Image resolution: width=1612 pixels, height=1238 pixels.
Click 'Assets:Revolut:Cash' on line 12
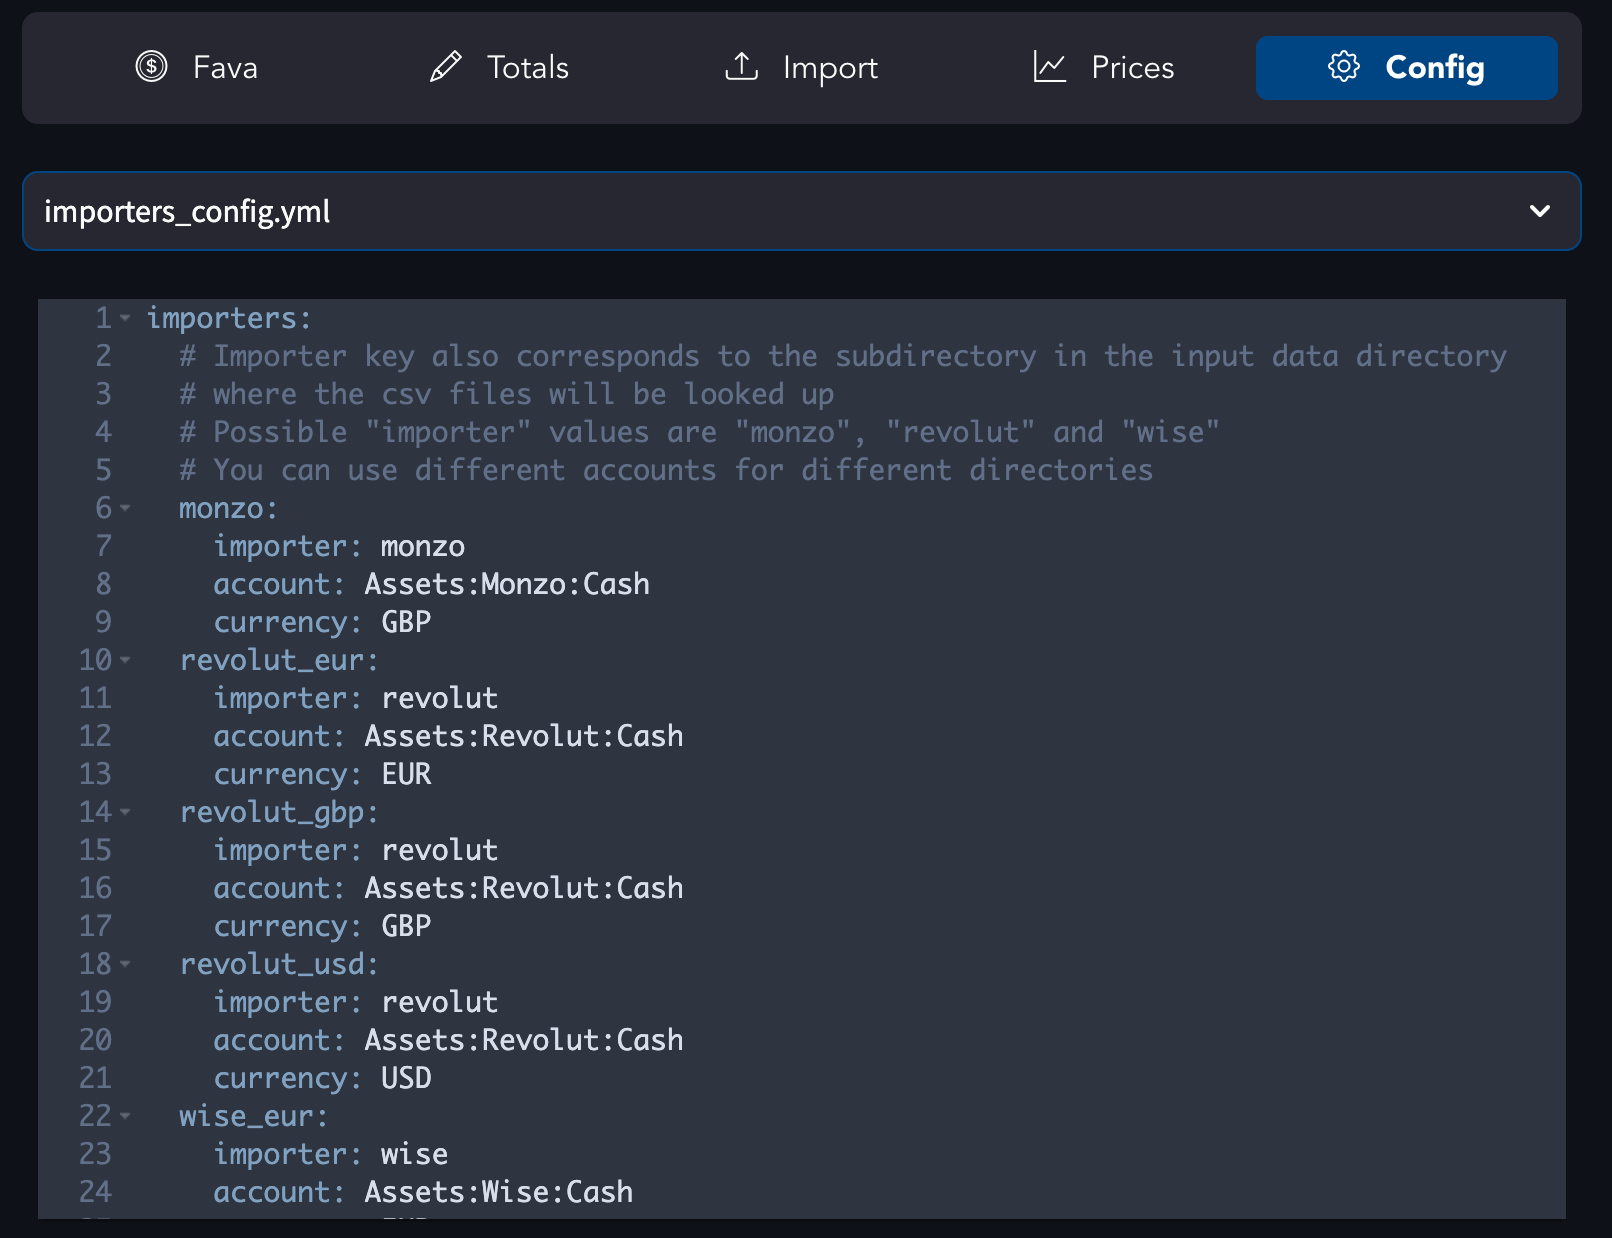(524, 736)
